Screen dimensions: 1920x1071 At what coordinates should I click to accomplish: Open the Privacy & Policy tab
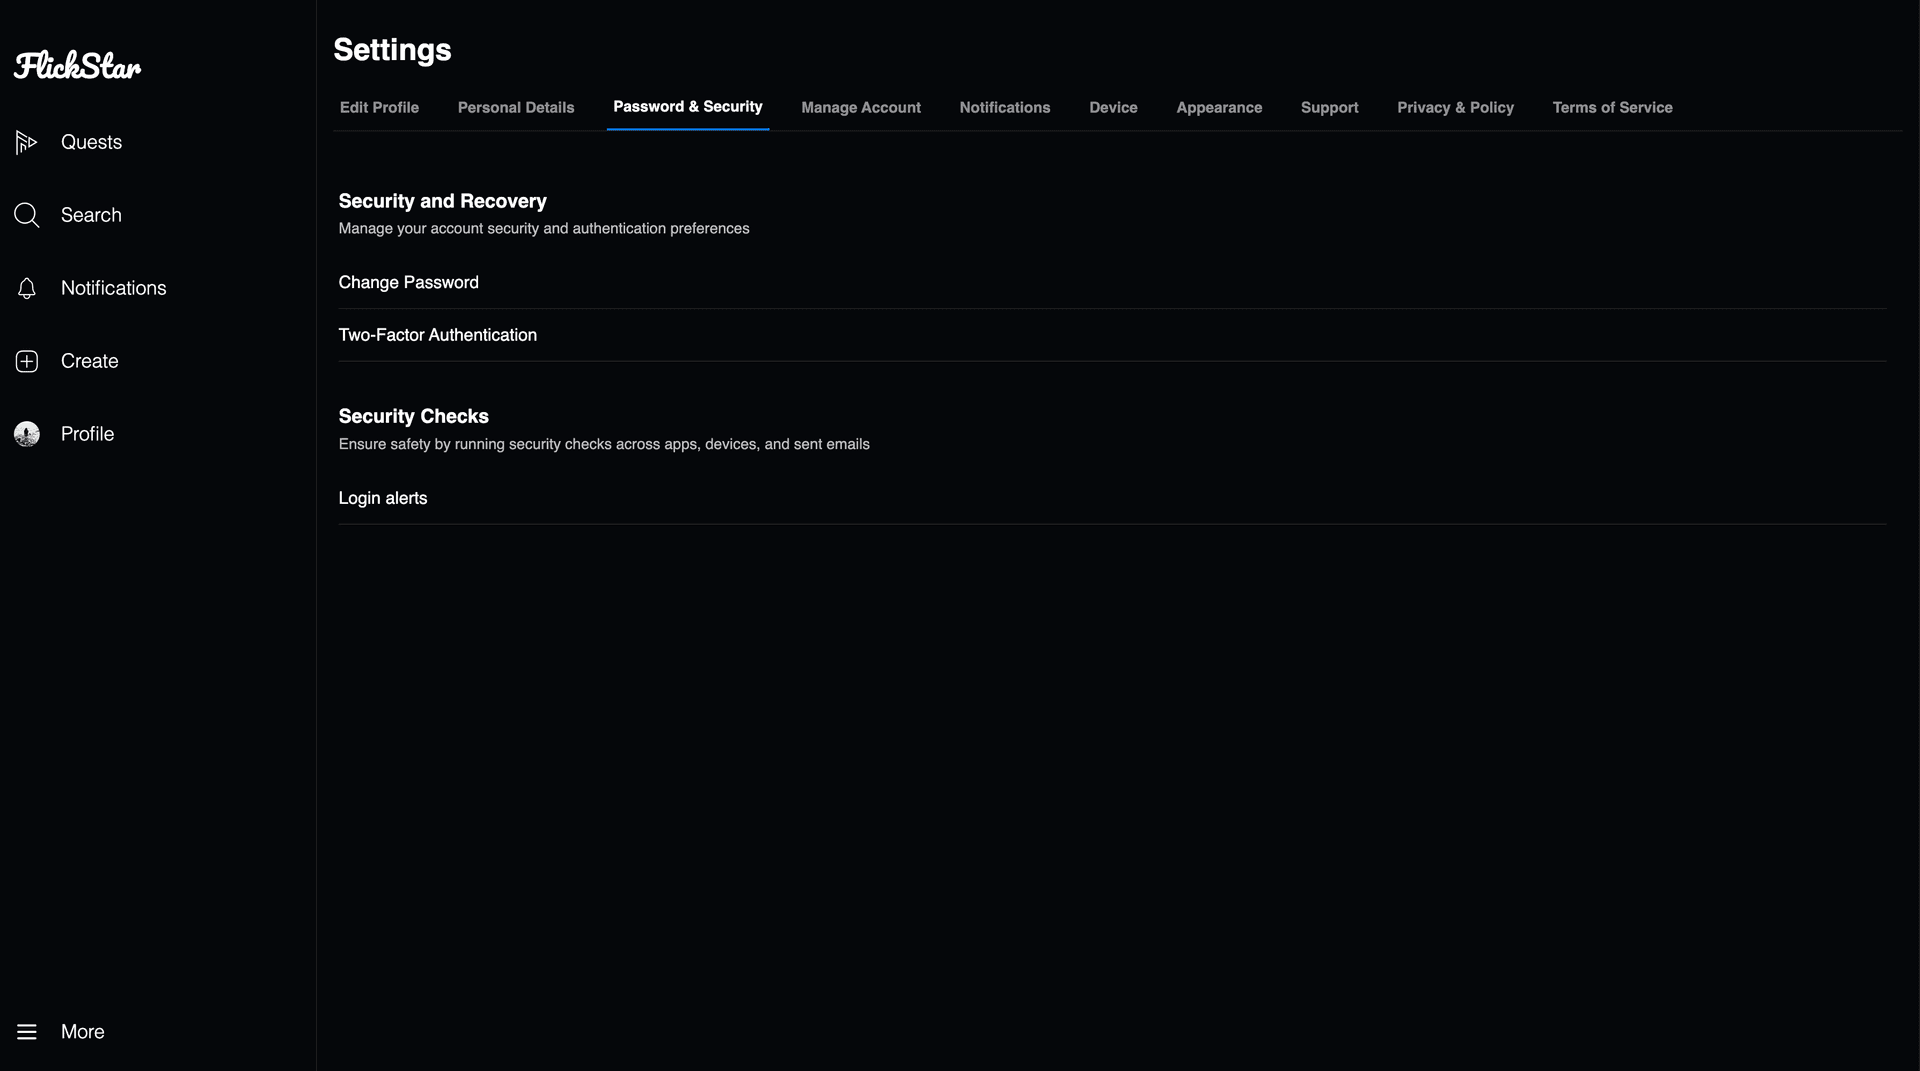1455,107
